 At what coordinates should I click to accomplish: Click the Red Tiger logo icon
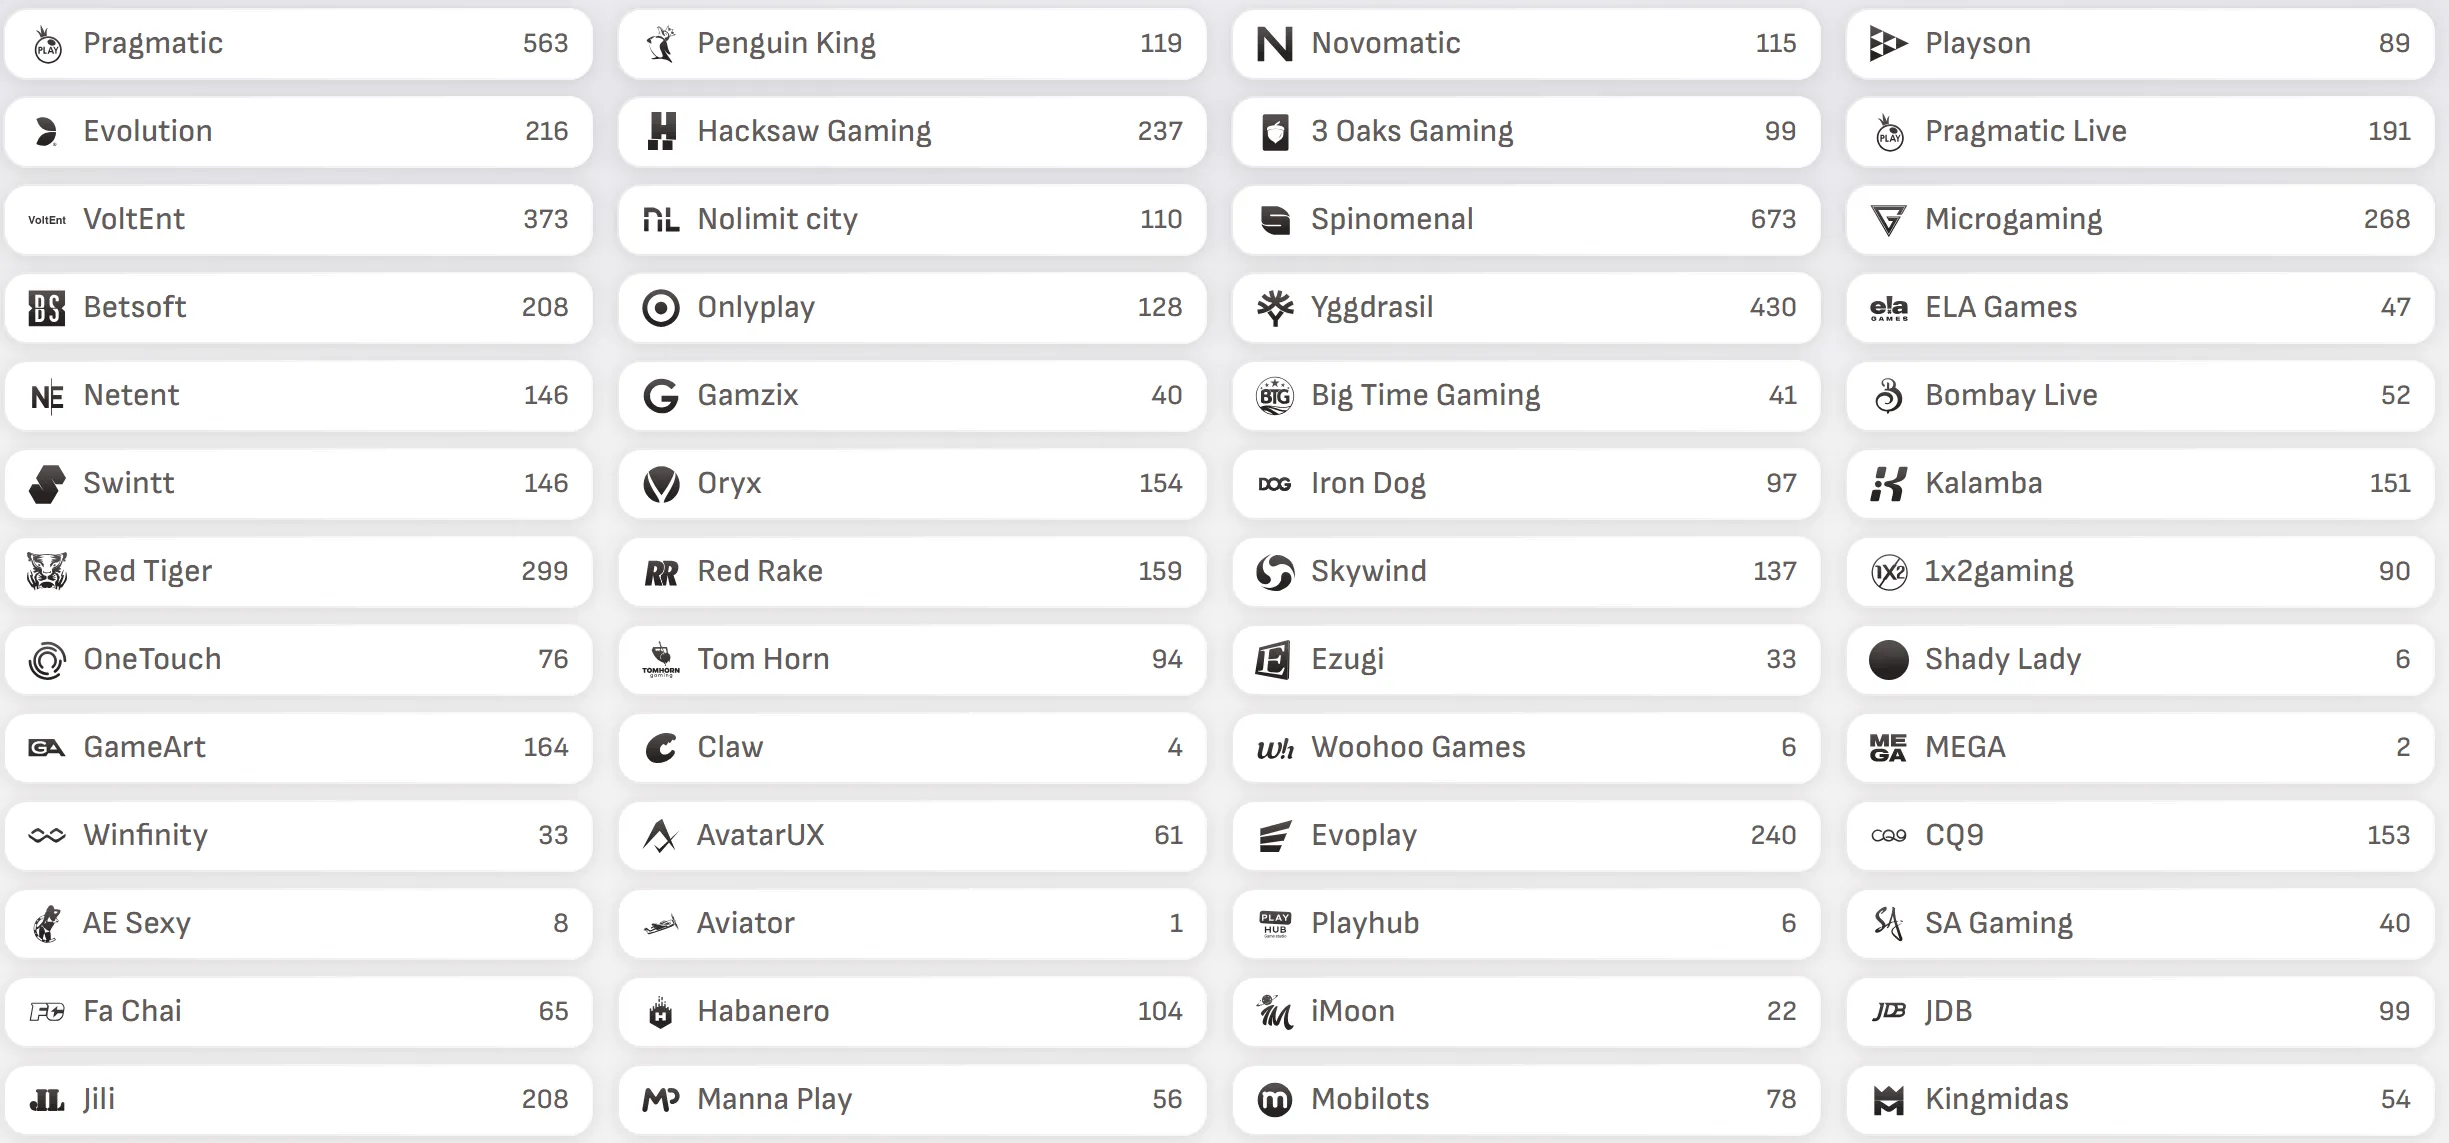[47, 572]
